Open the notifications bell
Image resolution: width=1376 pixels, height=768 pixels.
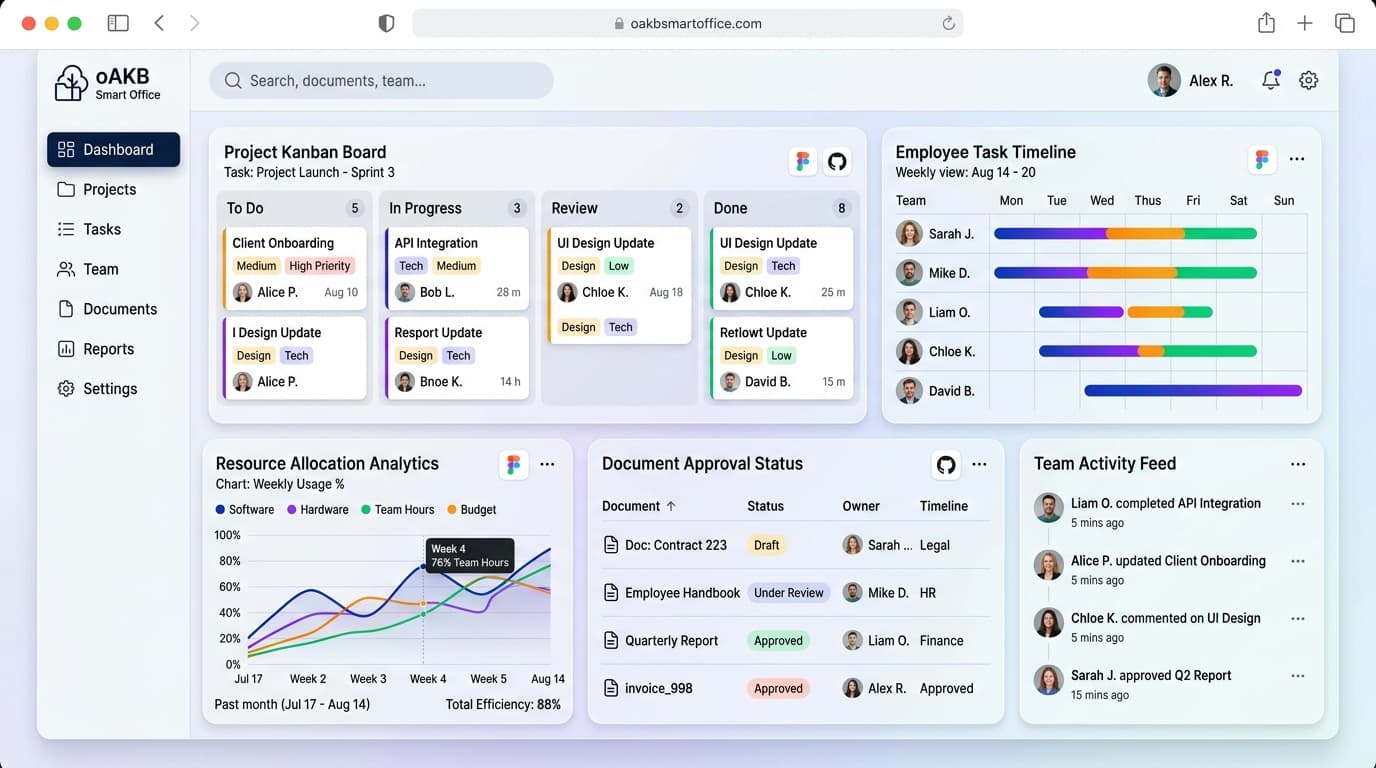click(x=1271, y=81)
